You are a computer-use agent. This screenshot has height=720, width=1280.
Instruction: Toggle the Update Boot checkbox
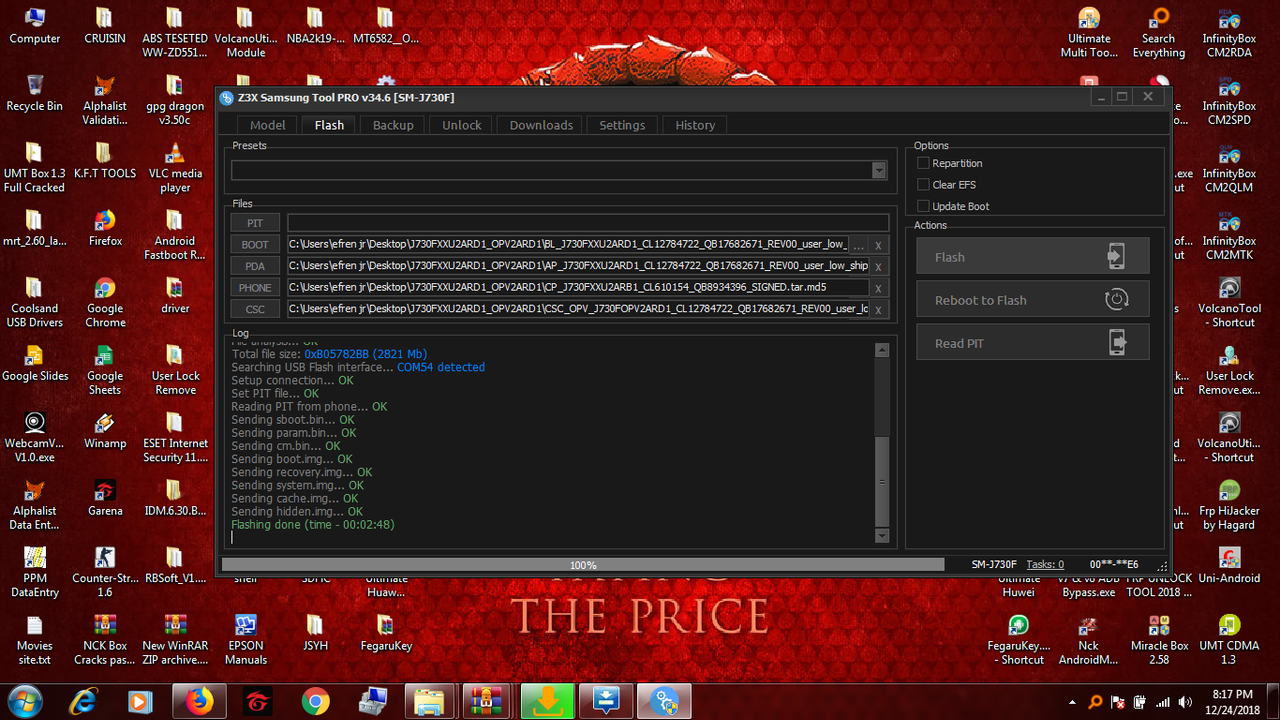[x=923, y=206]
